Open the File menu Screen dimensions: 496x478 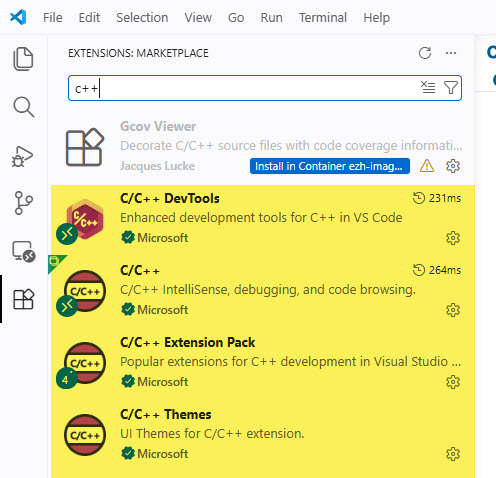(53, 17)
